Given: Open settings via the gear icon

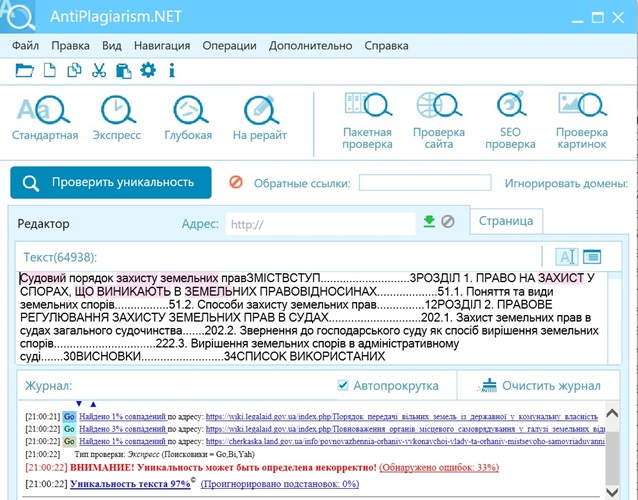Looking at the screenshot, I should pyautogui.click(x=148, y=70).
